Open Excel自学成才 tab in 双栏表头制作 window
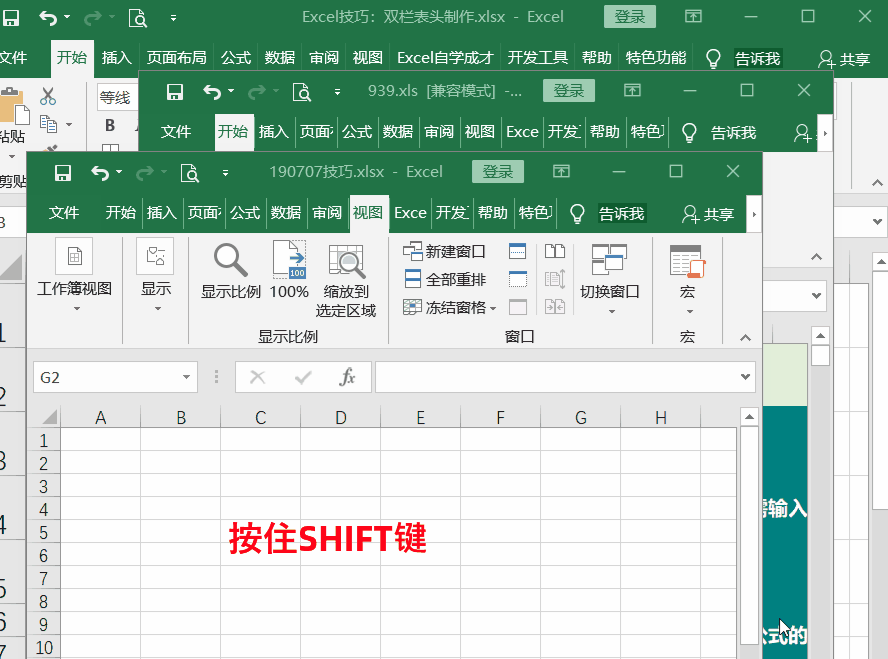The image size is (888, 659). (445, 58)
